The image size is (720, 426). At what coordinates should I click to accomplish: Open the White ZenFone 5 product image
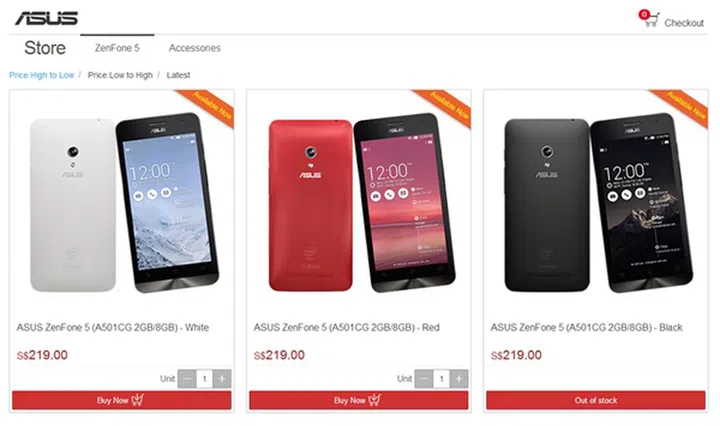coord(124,203)
